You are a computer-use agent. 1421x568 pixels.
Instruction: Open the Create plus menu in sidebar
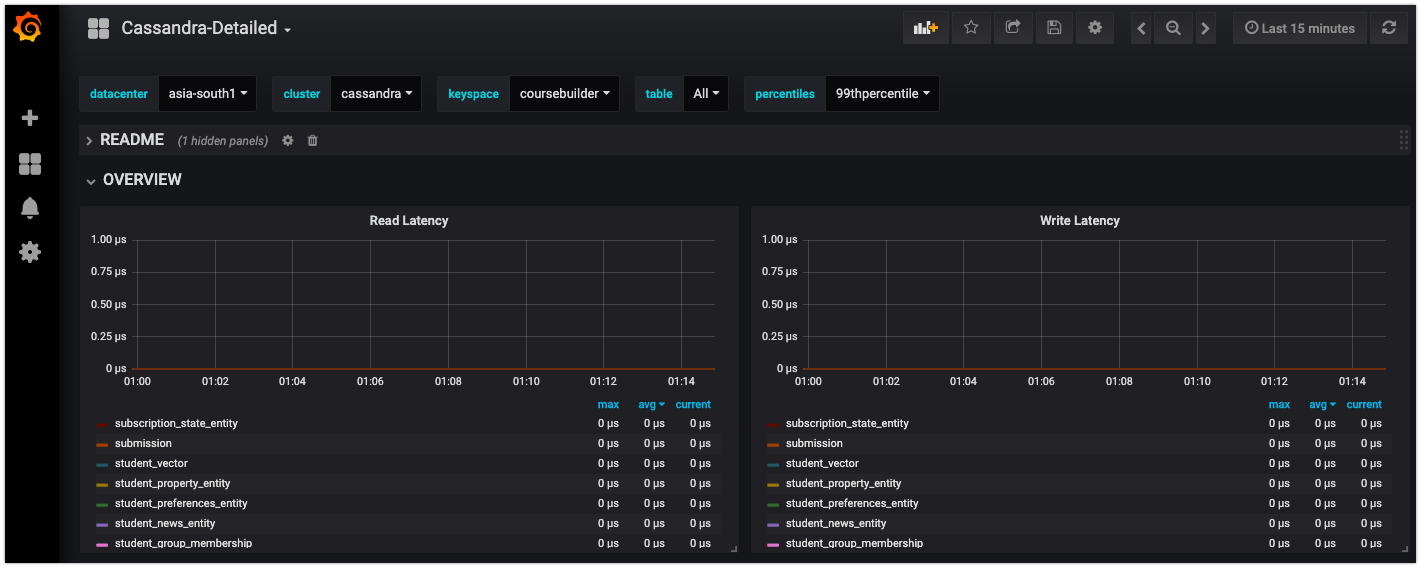point(30,118)
